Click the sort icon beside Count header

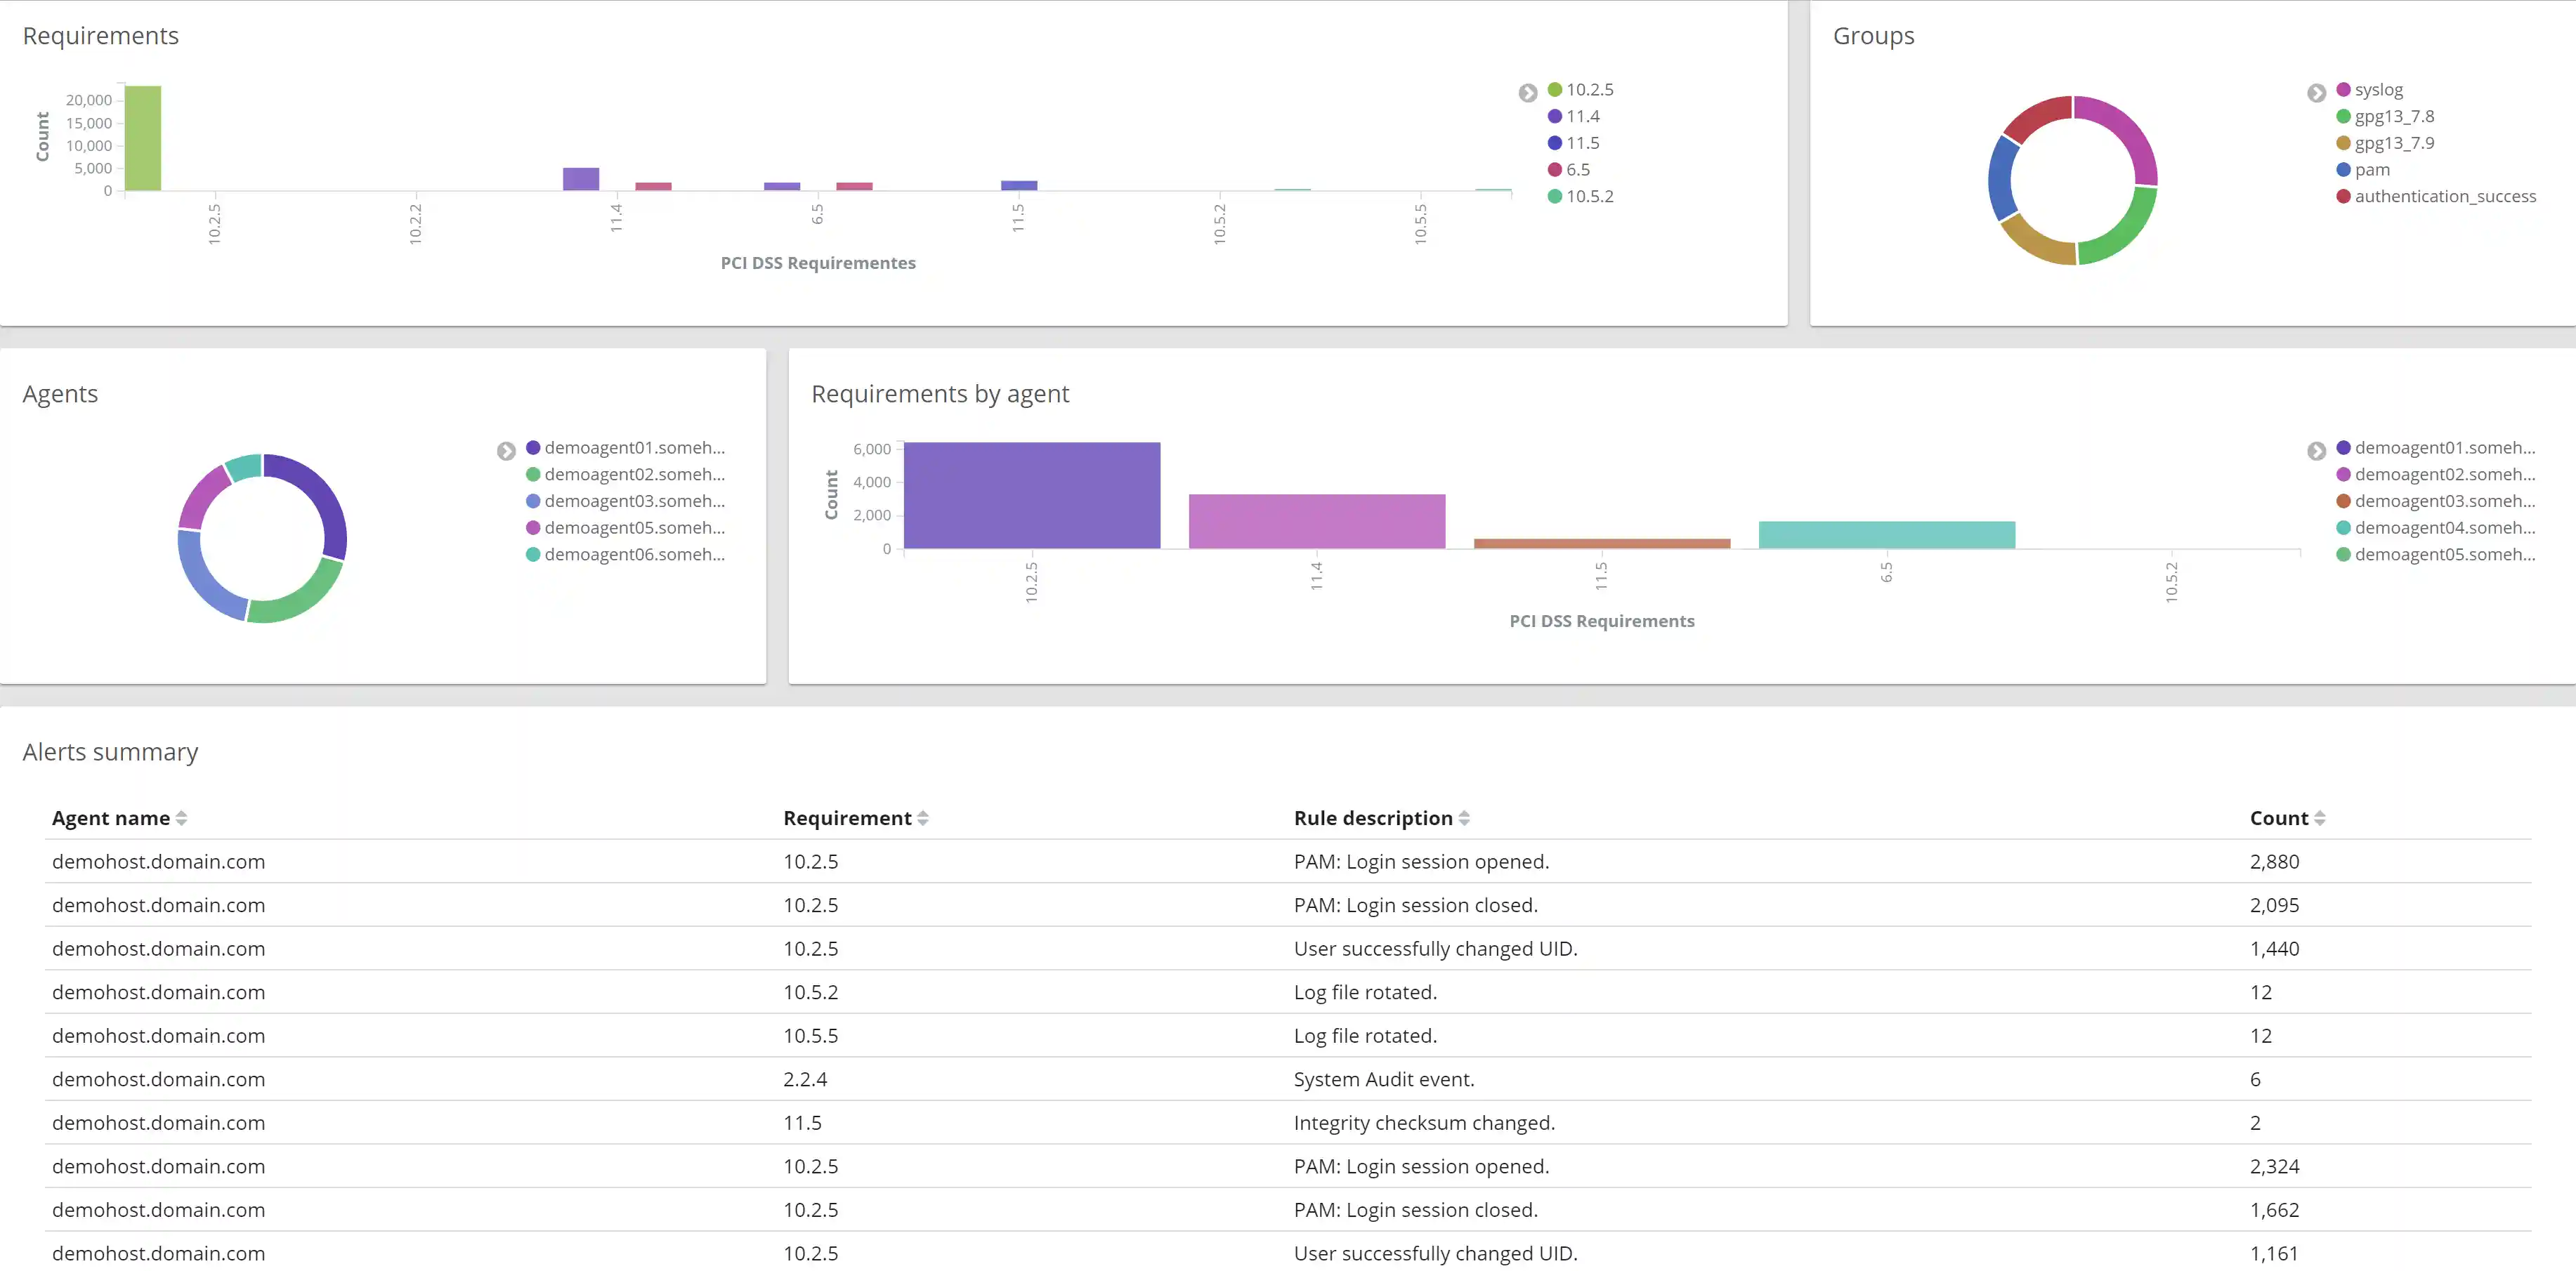[x=2322, y=817]
